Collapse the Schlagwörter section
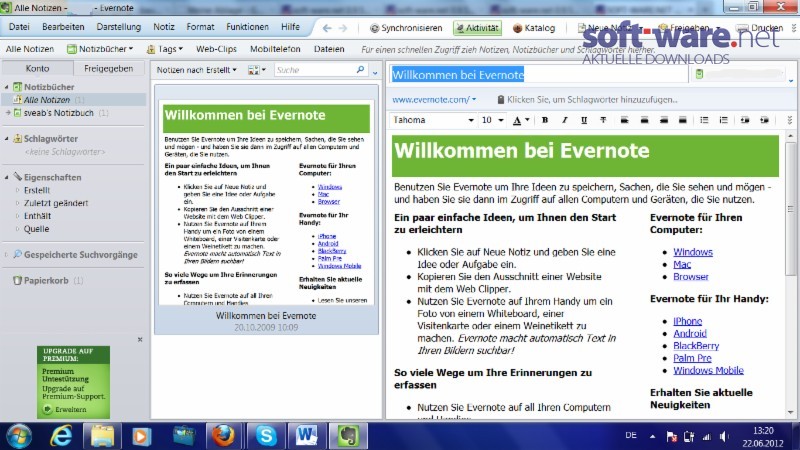The width and height of the screenshot is (800, 450). pyautogui.click(x=7, y=139)
